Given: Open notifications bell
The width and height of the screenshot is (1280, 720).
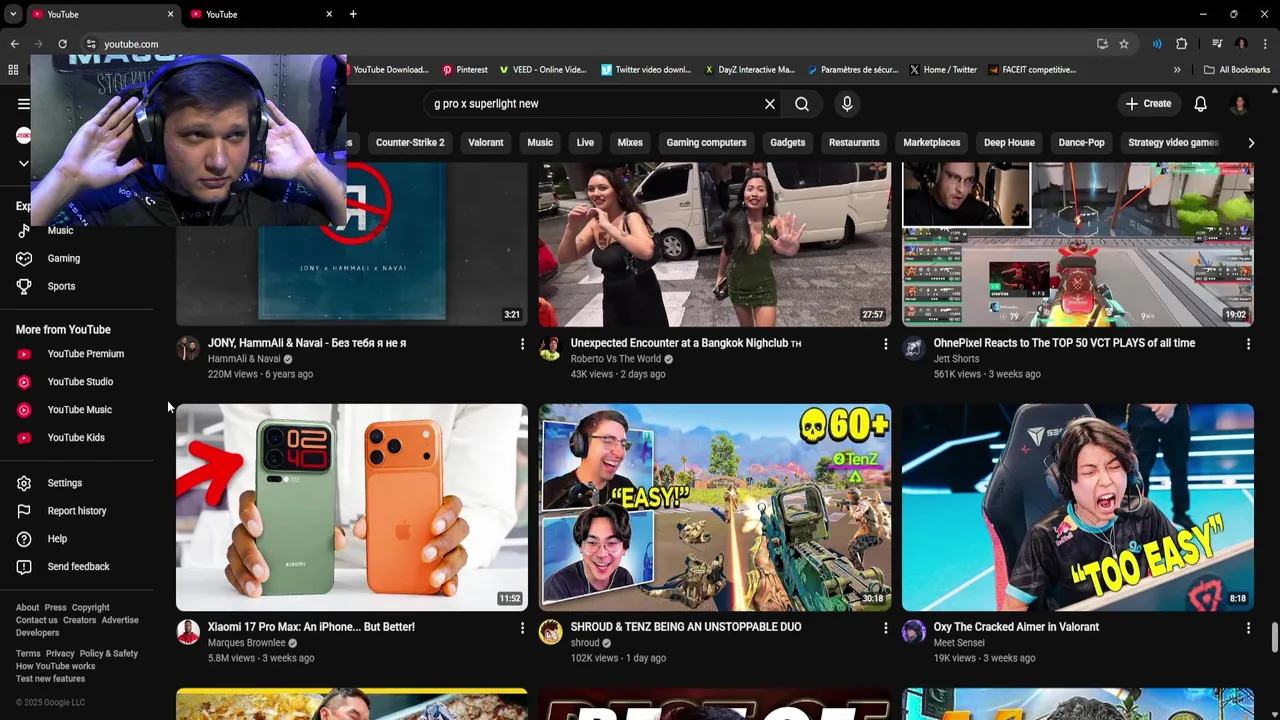Looking at the screenshot, I should pyautogui.click(x=1201, y=104).
